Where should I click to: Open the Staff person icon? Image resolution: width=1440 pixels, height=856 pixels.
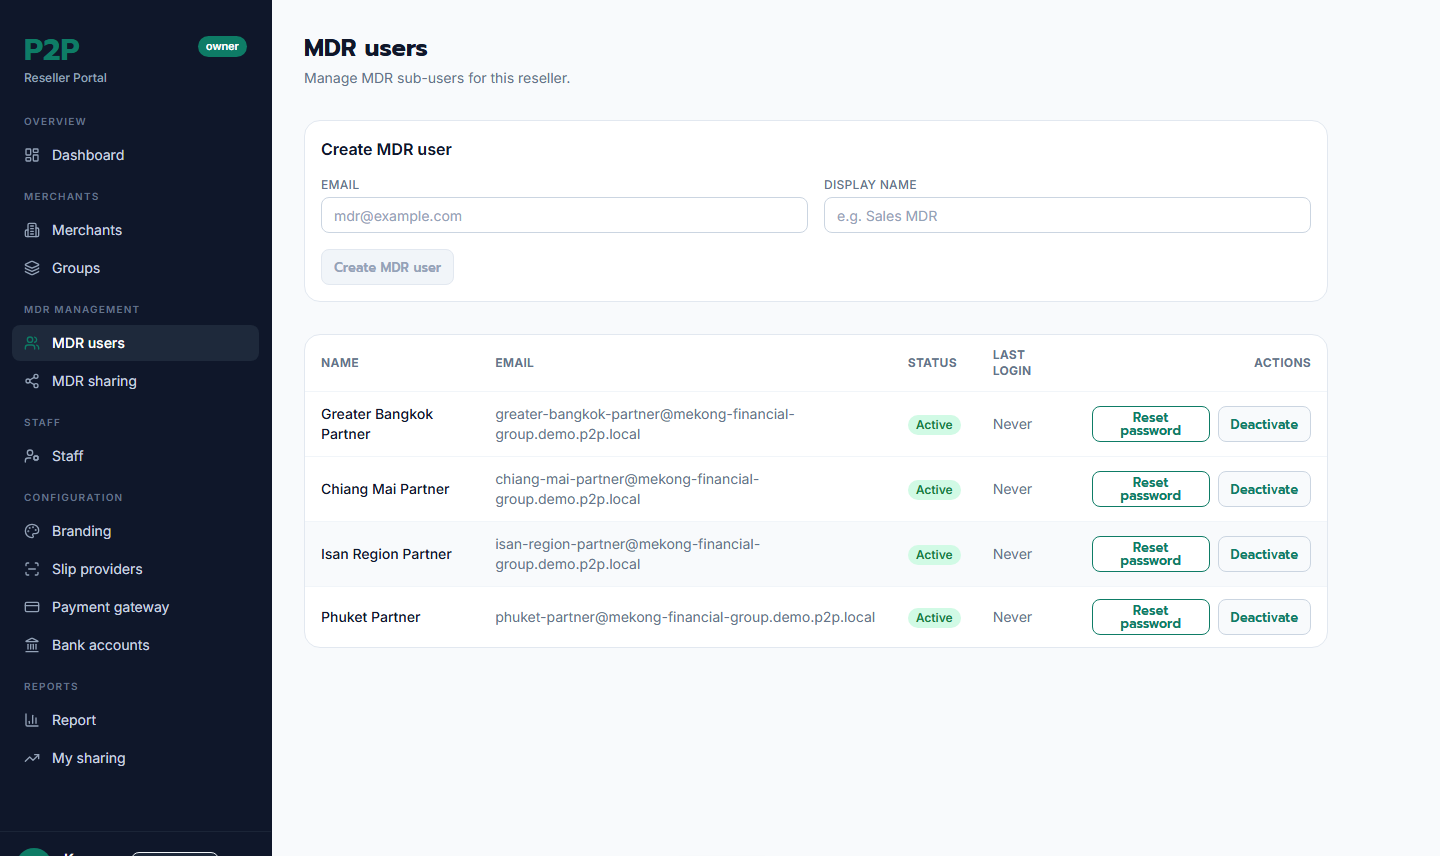tap(32, 456)
